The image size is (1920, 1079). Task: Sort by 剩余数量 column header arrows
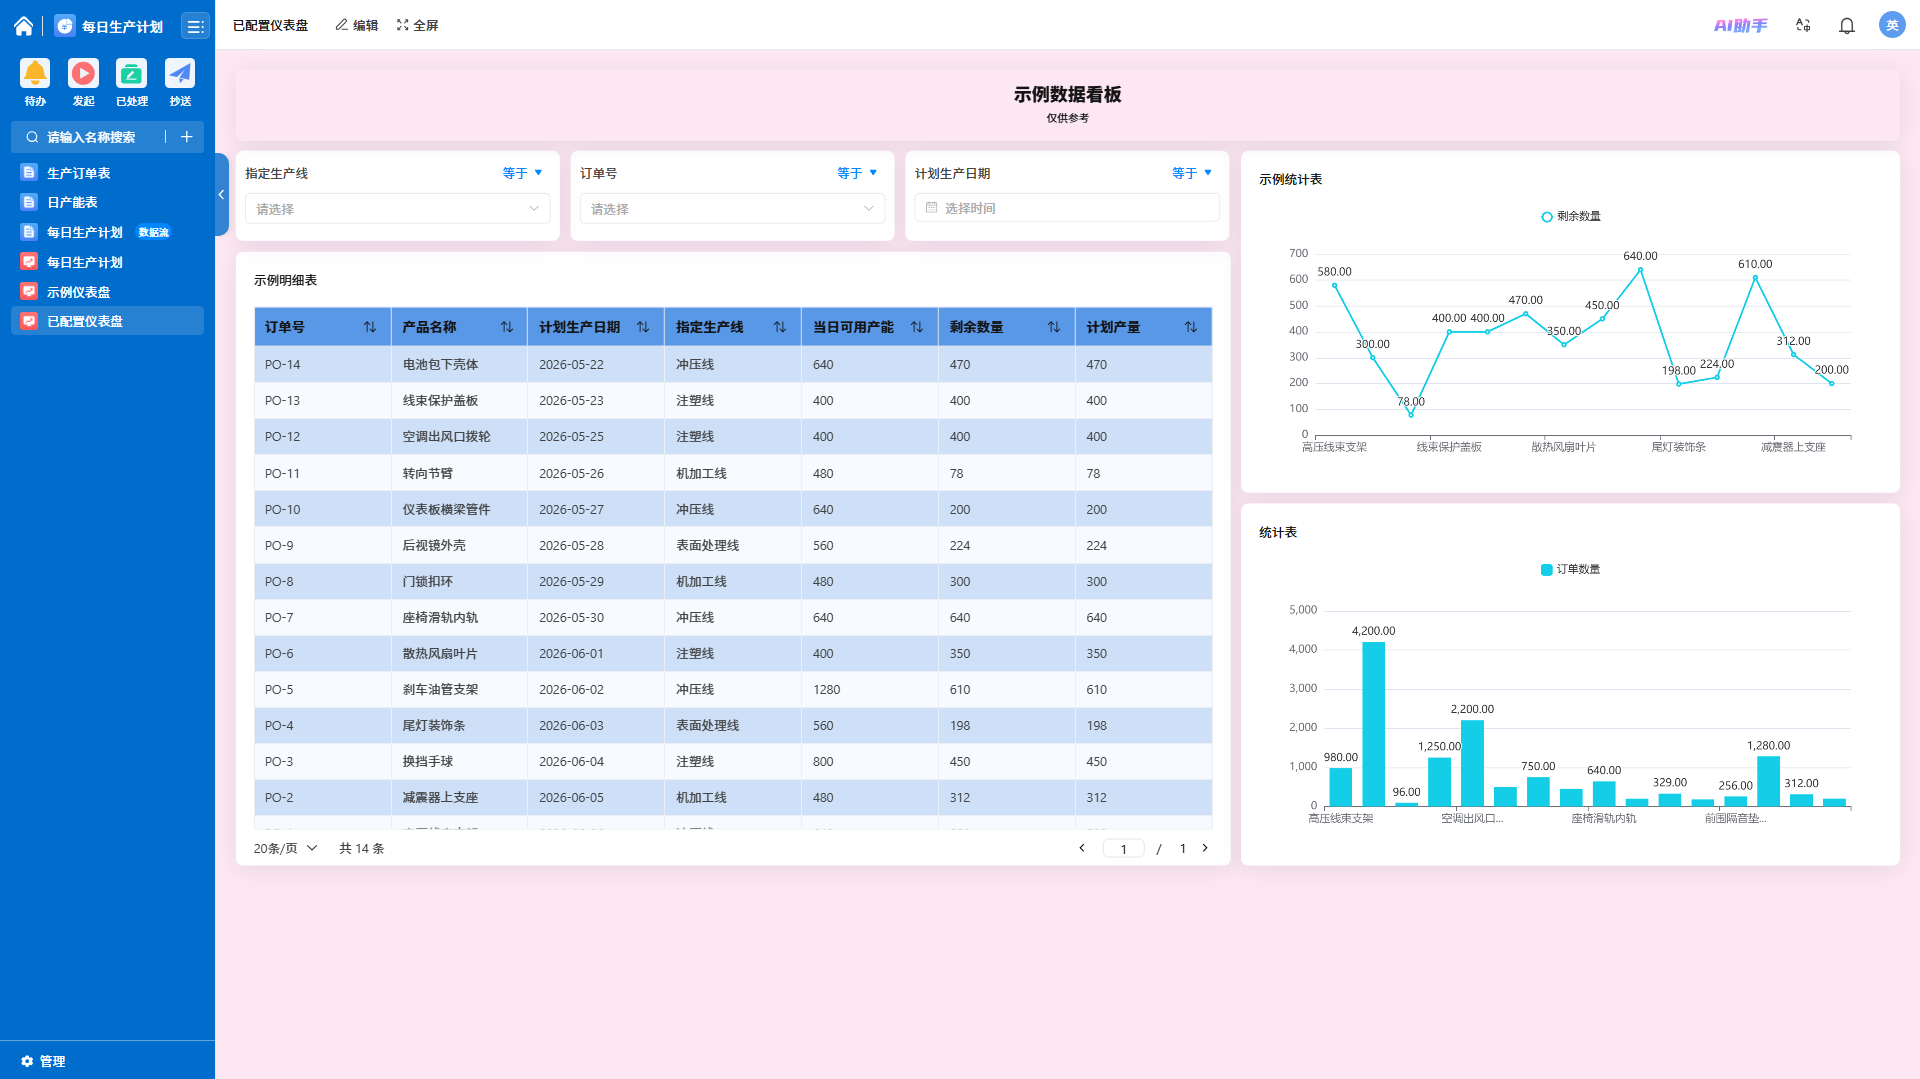click(1054, 327)
